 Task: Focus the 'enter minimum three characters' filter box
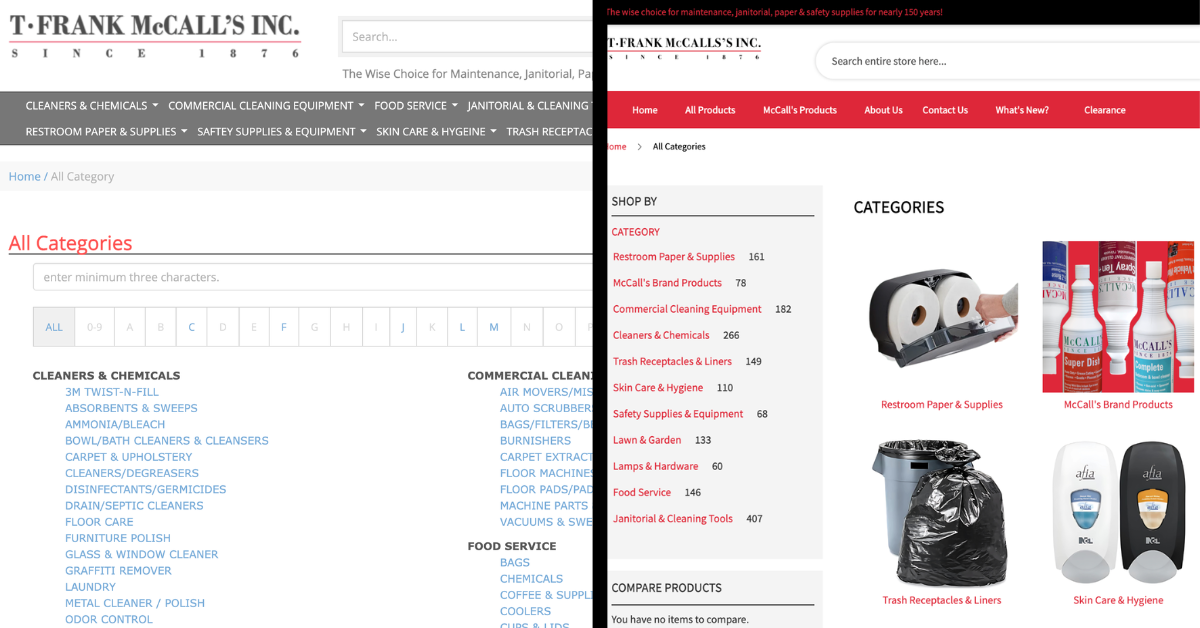click(x=313, y=277)
